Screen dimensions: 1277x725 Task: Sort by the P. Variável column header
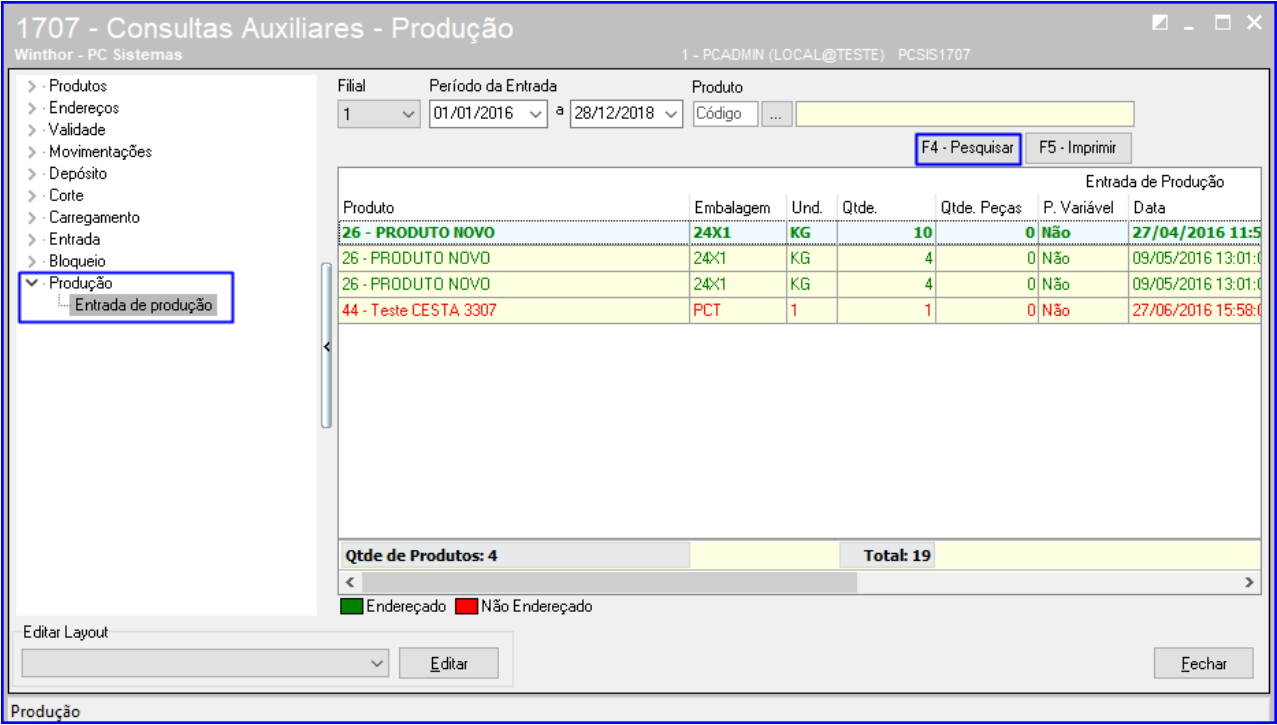click(1083, 207)
